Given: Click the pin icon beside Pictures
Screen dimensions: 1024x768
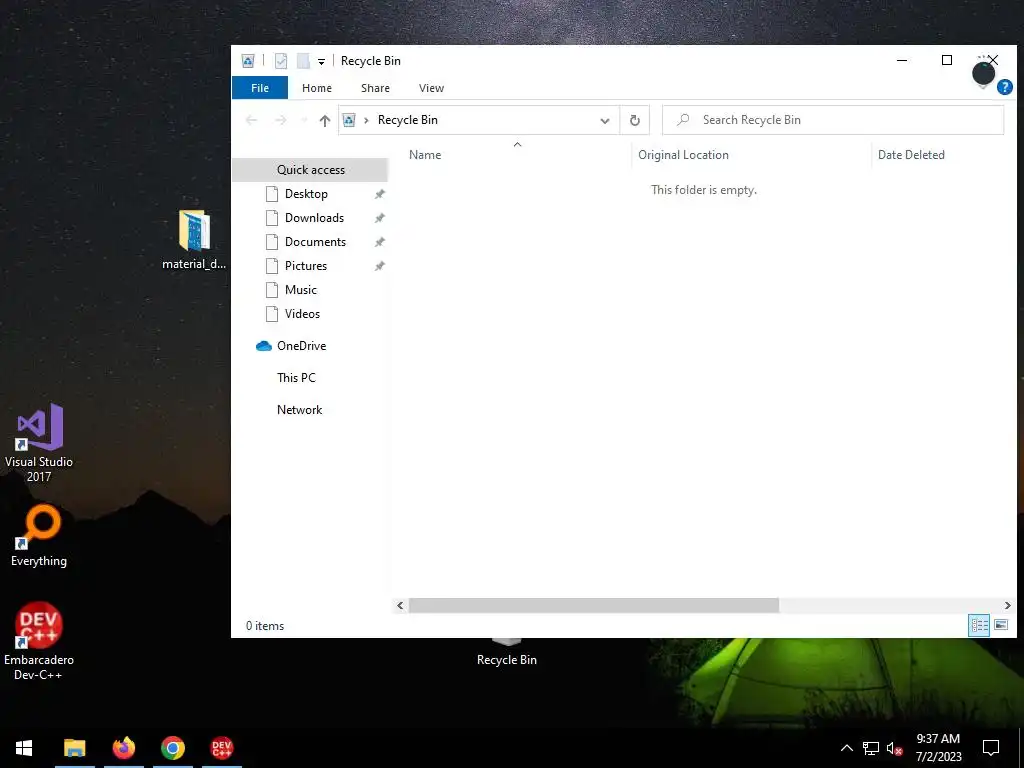Looking at the screenshot, I should click(379, 266).
